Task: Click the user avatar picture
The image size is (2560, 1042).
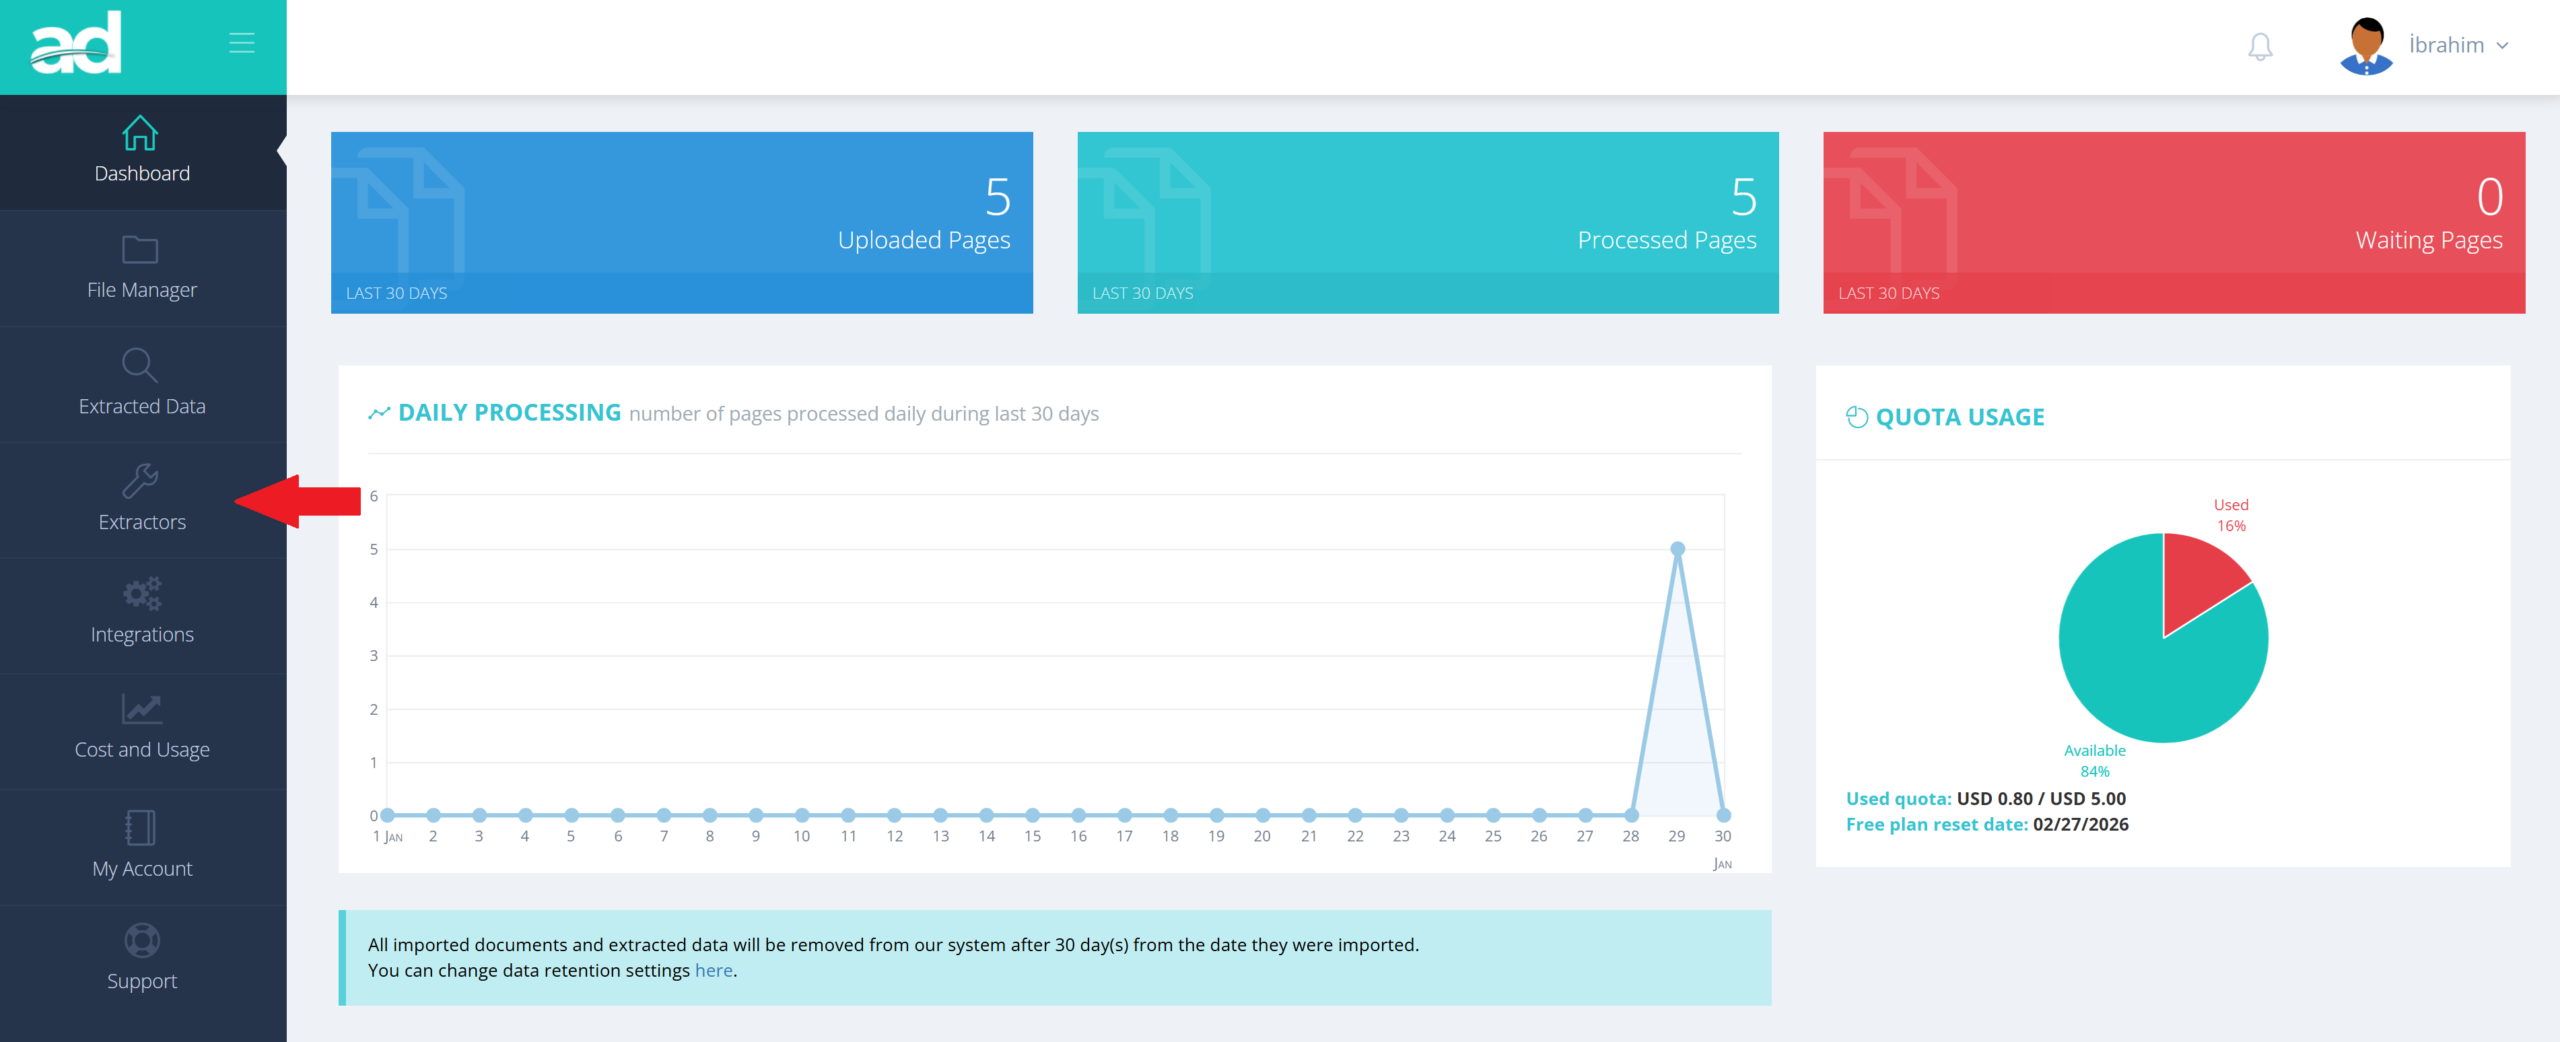Action: tap(2366, 46)
